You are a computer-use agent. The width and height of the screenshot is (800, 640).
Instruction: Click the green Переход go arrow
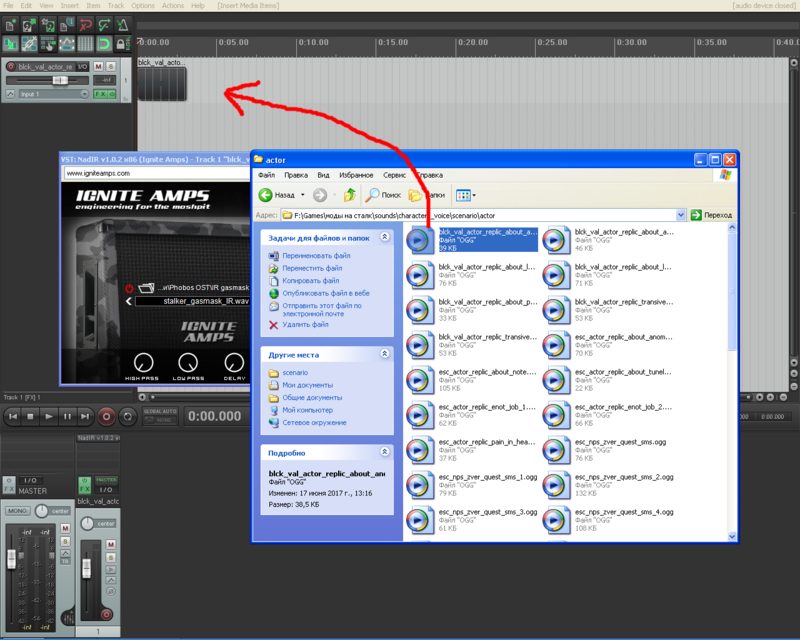click(x=696, y=215)
